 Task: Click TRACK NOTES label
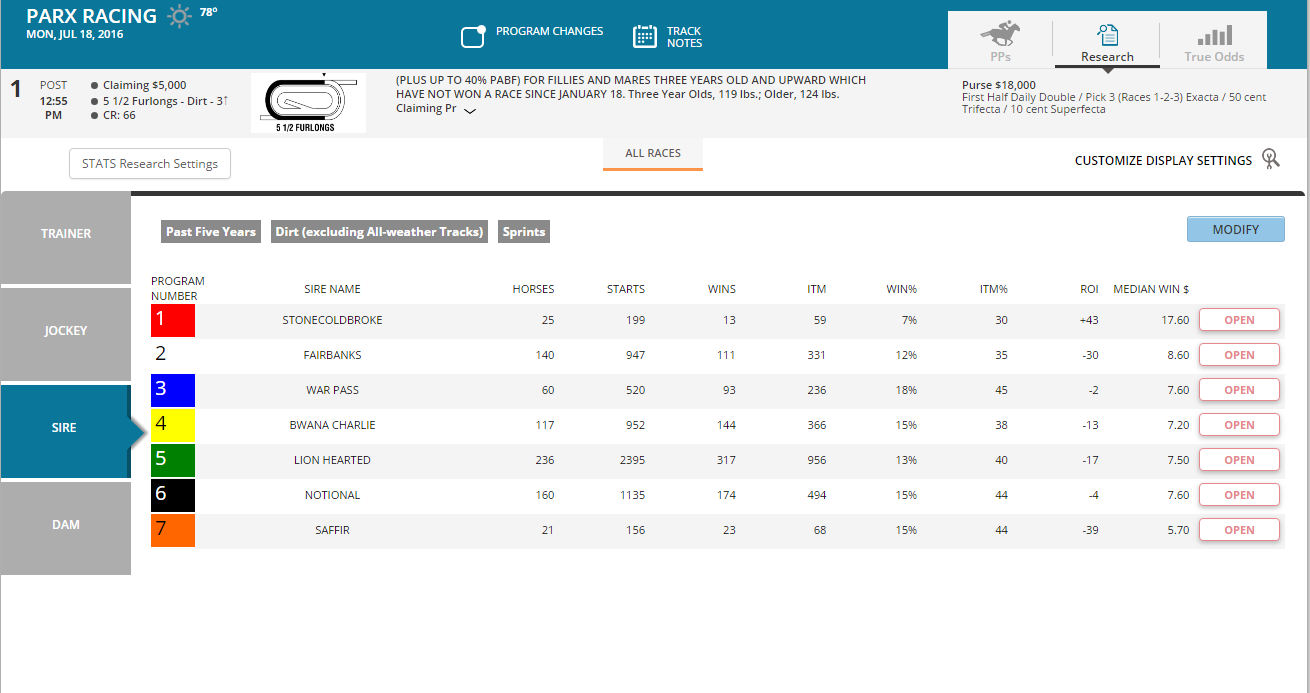click(685, 37)
